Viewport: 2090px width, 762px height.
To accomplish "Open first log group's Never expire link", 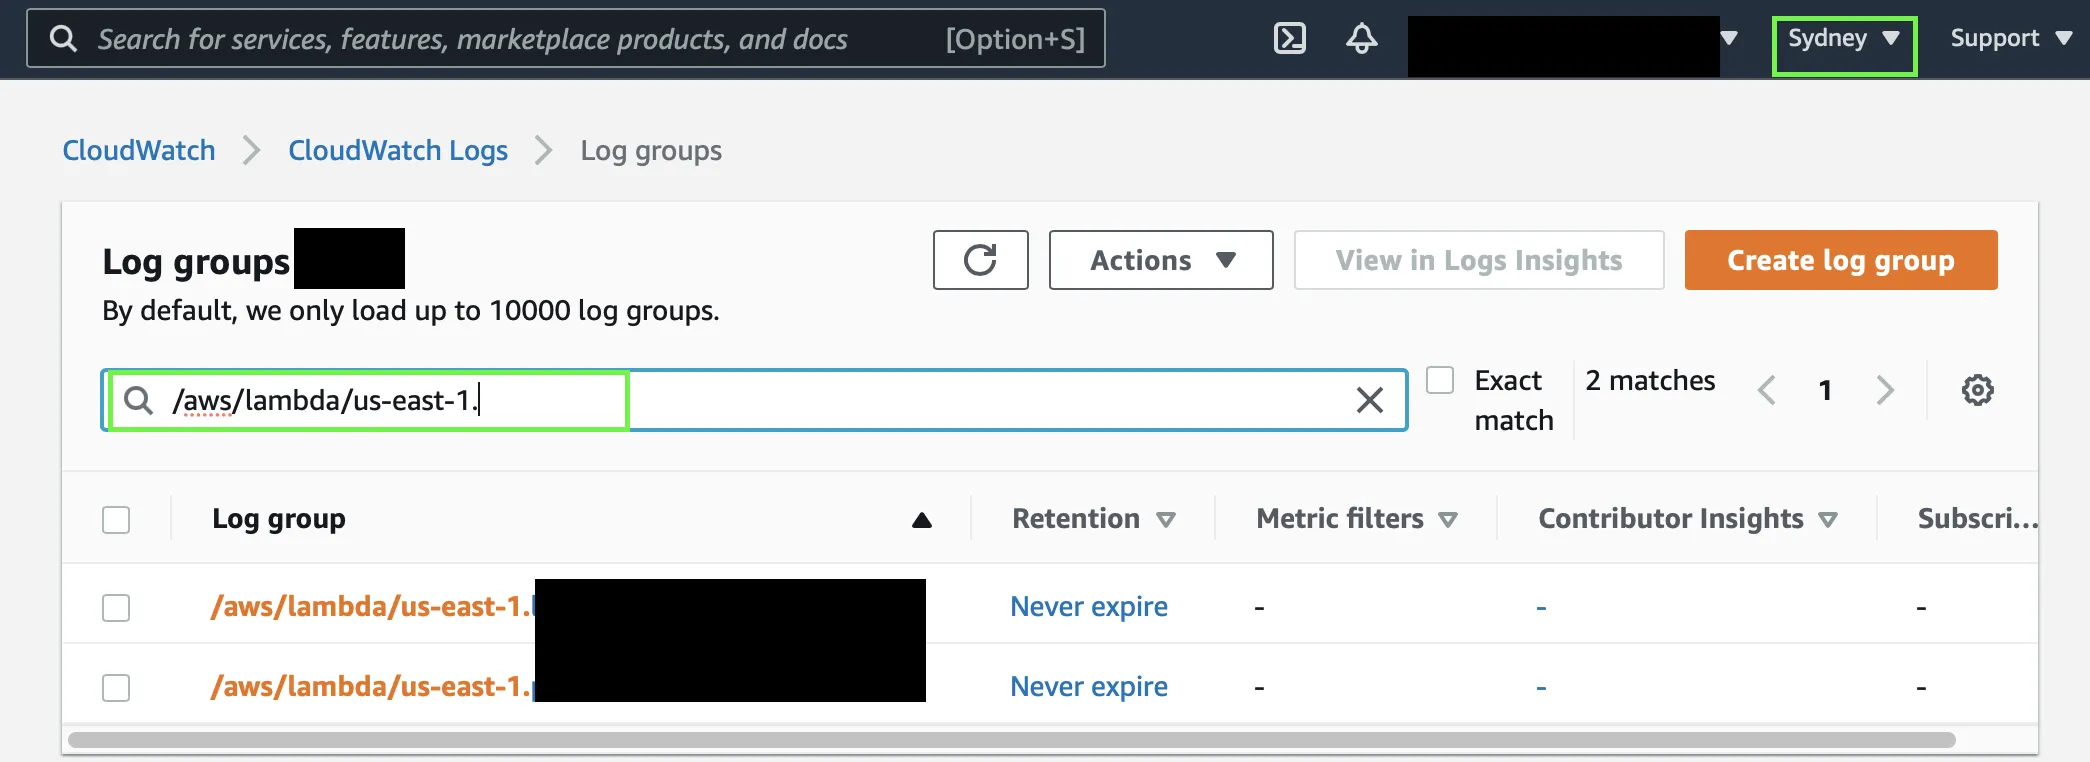I will tap(1088, 607).
